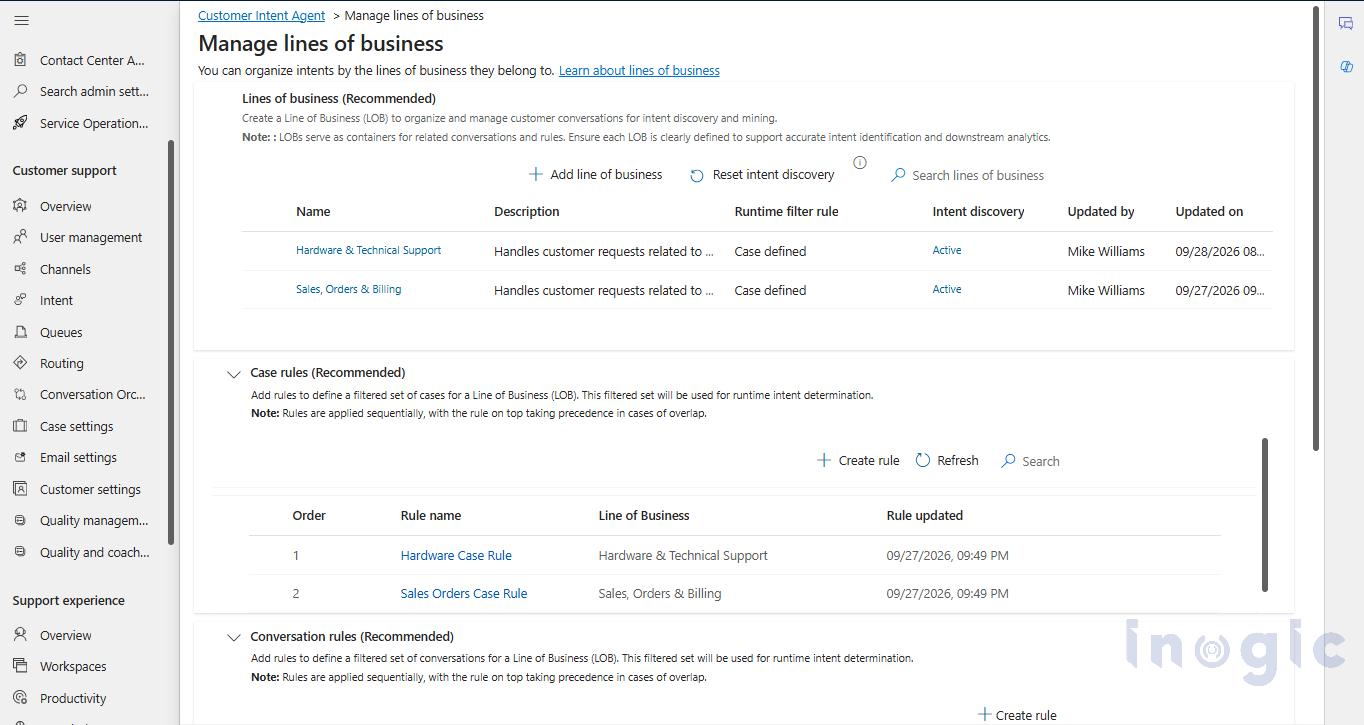Click the Routing diamond icon

(20, 363)
